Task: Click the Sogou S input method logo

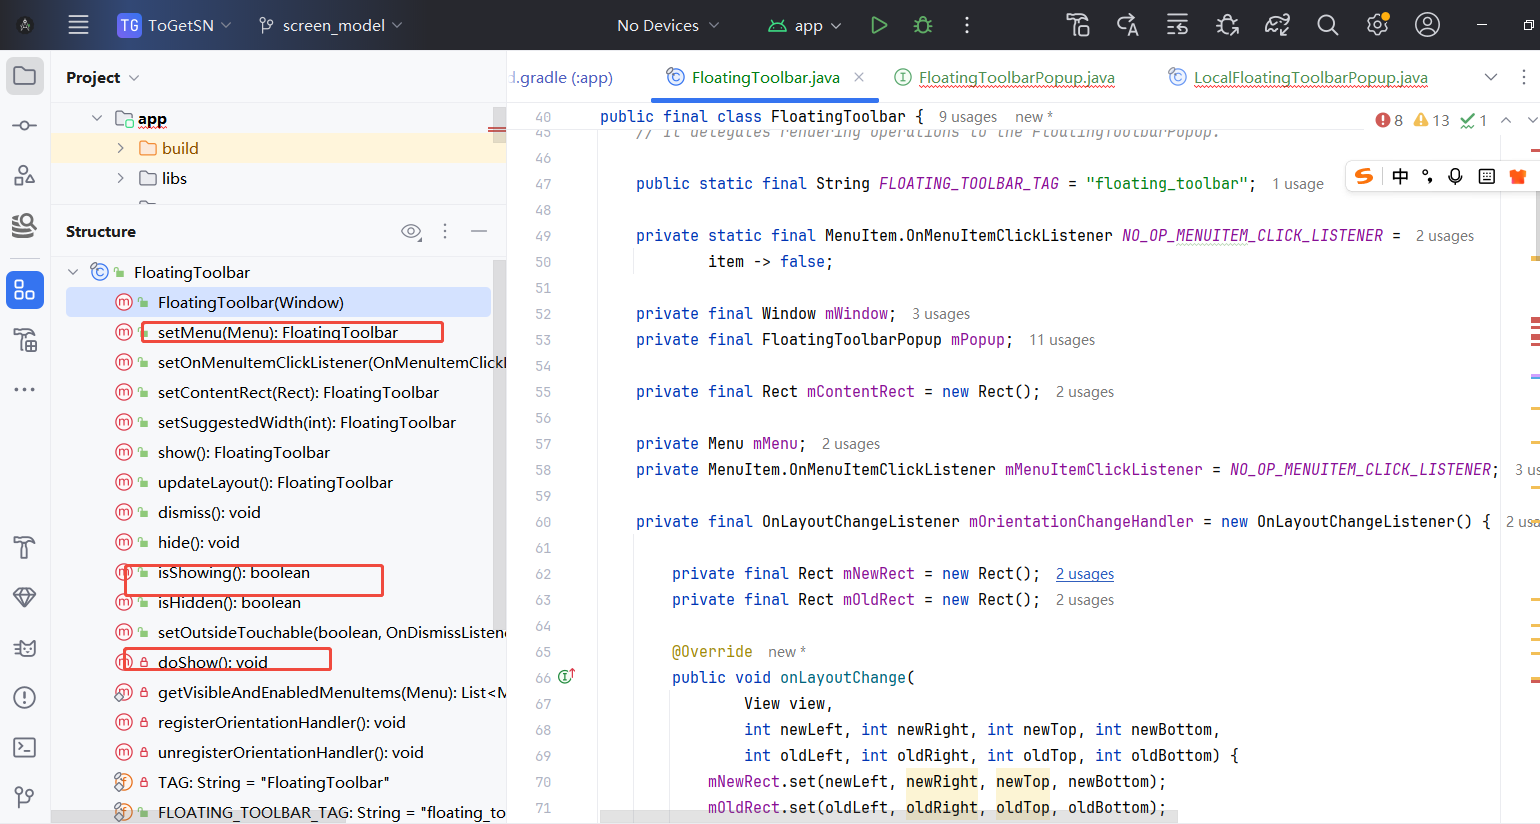Action: (x=1364, y=176)
